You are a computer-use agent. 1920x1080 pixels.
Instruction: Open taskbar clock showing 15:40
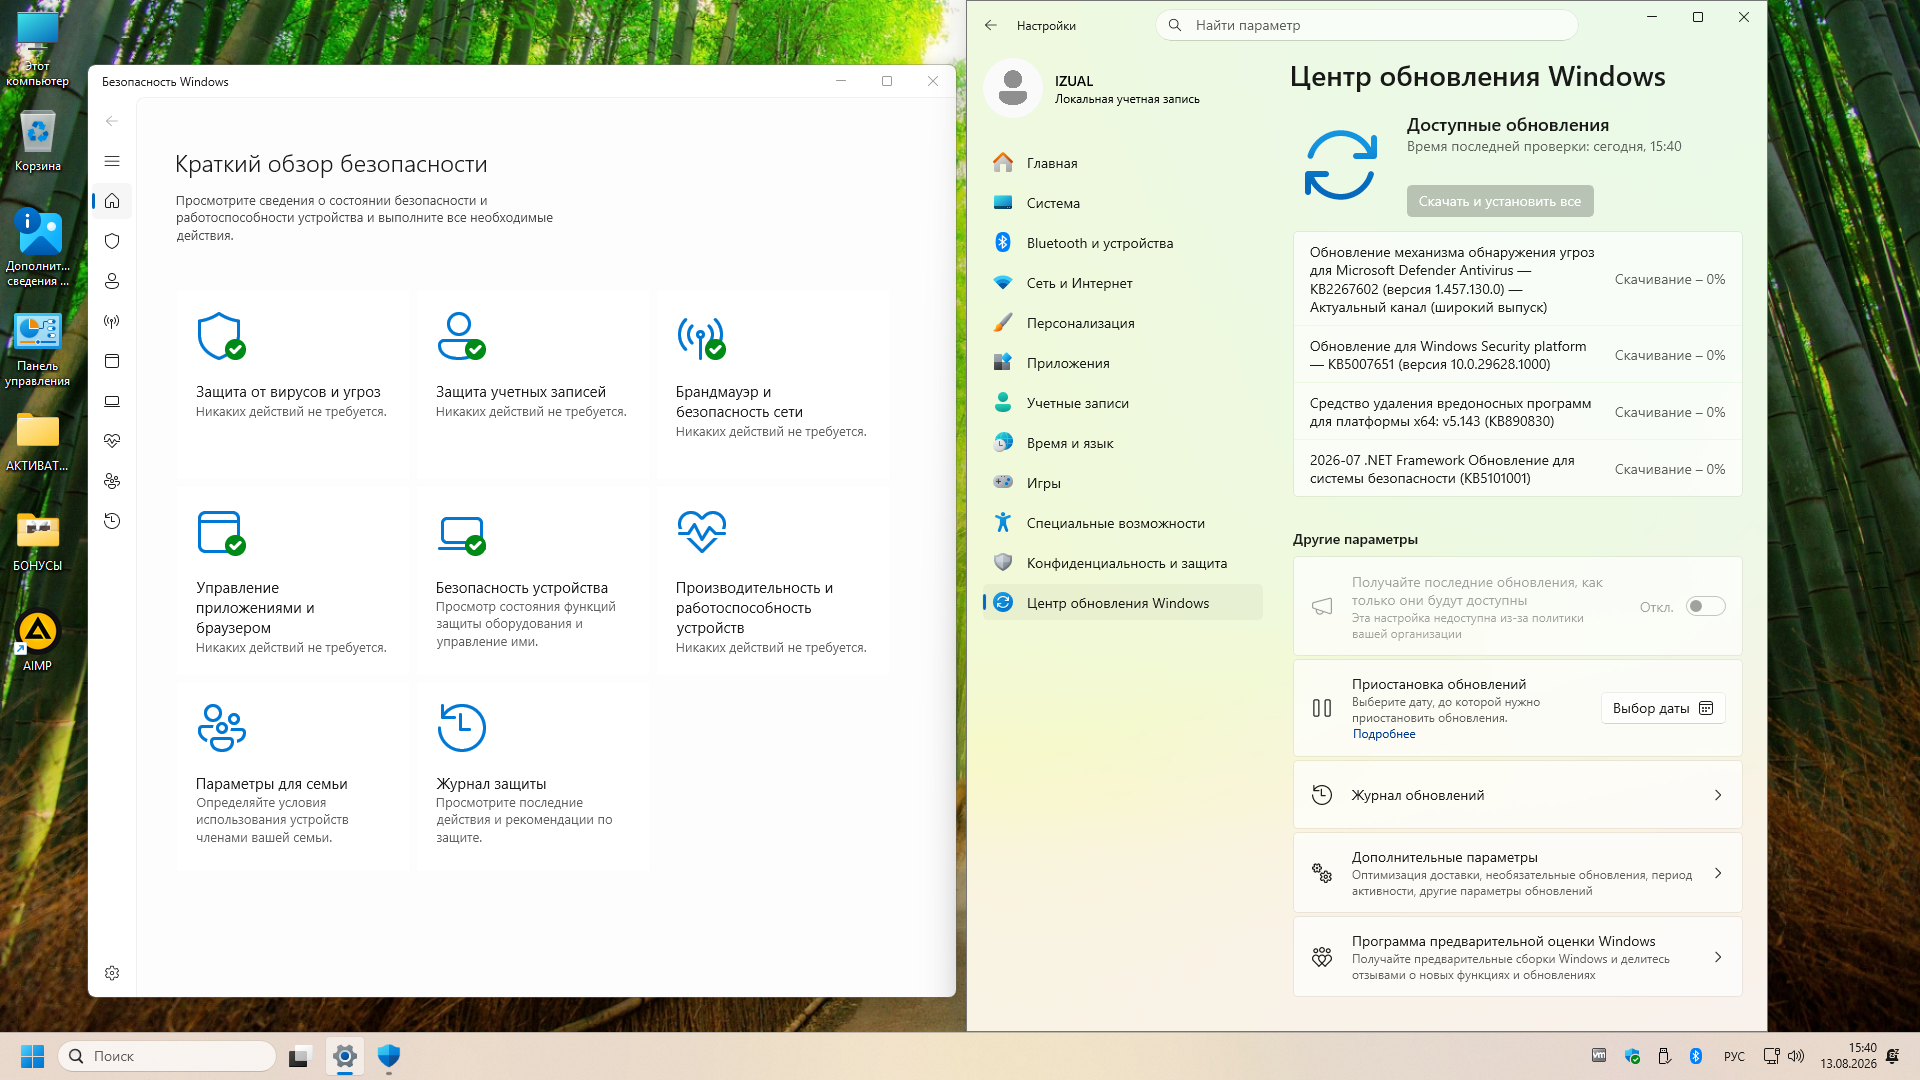pyautogui.click(x=1848, y=1056)
